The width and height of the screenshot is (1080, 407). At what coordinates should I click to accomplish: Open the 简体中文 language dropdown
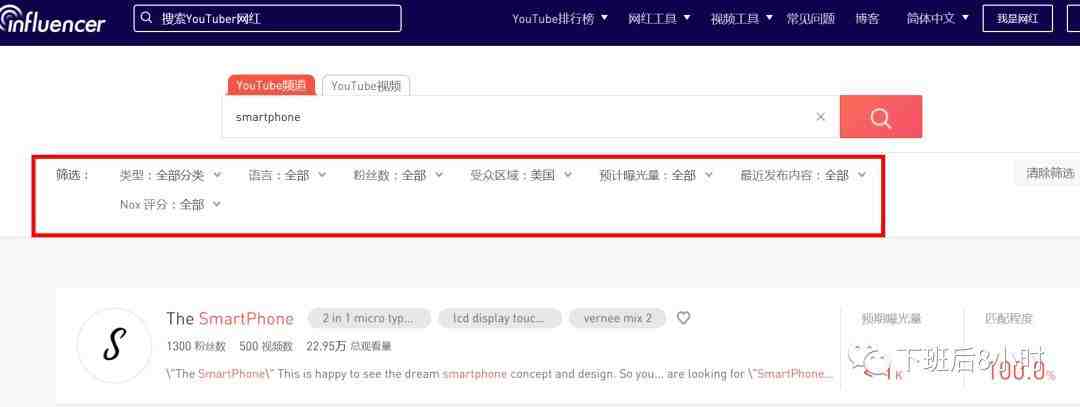937,19
